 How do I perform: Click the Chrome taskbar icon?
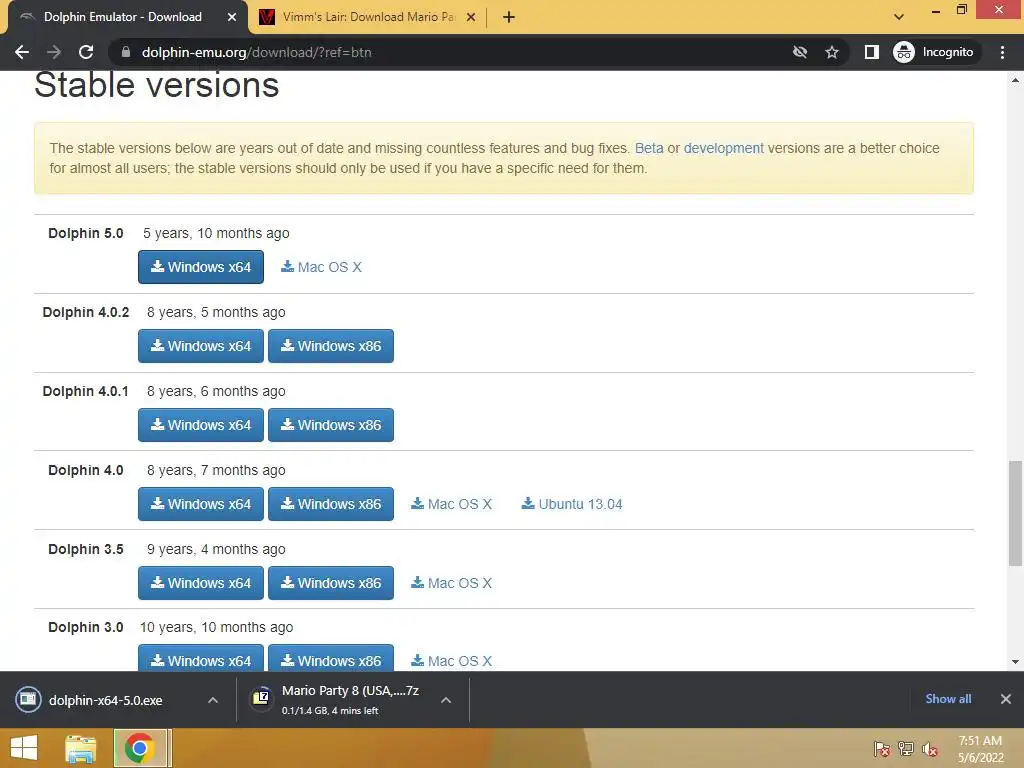(139, 748)
